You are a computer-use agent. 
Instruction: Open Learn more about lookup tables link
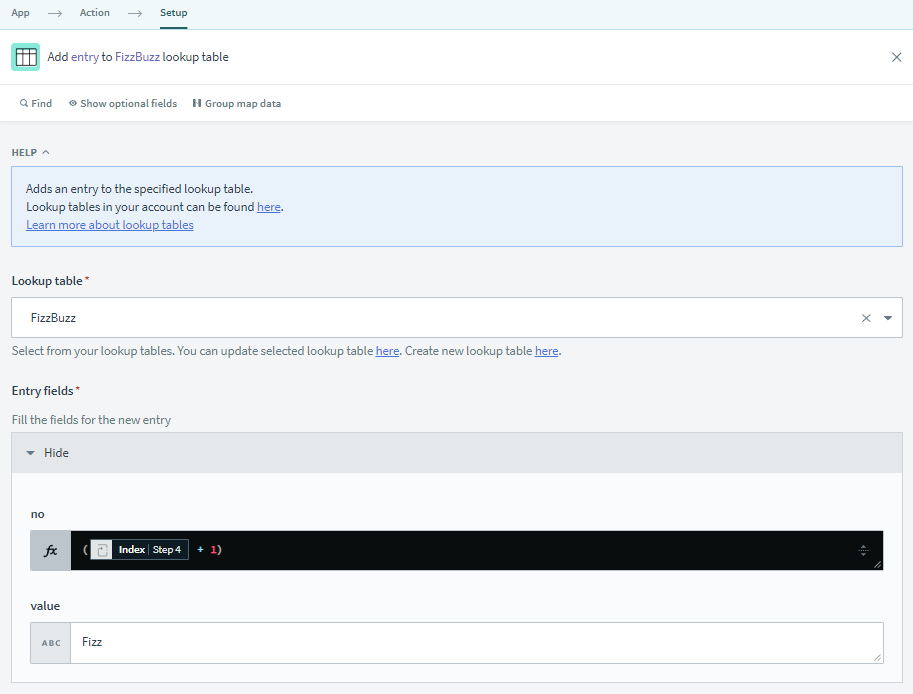pos(110,225)
